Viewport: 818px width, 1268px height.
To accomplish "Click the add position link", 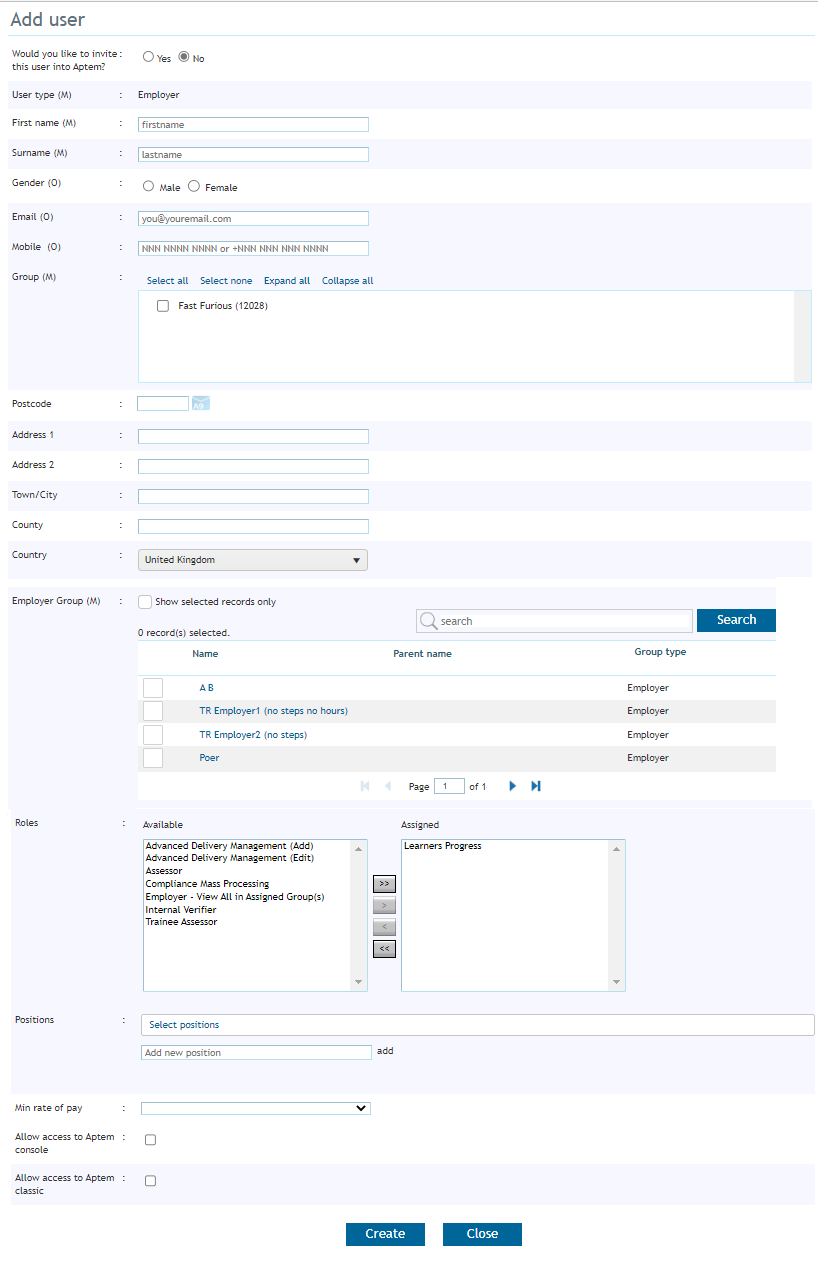I will [x=385, y=1051].
